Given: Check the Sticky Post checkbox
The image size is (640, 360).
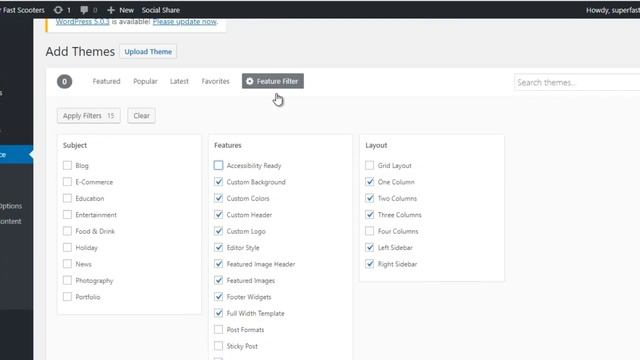Looking at the screenshot, I should [218, 346].
